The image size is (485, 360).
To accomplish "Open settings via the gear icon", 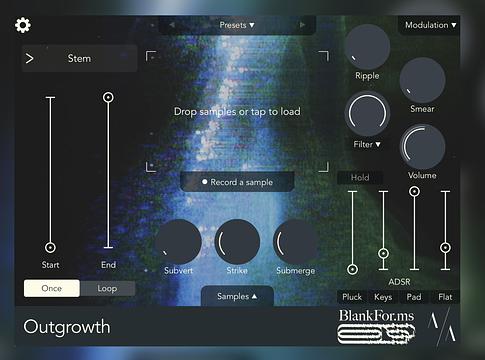I will click(x=23, y=25).
